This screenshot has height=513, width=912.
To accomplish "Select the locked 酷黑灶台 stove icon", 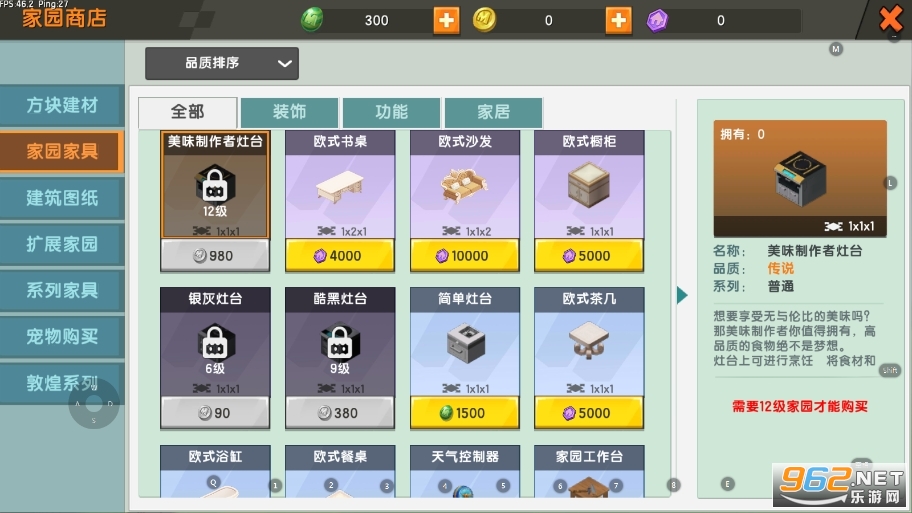I will [x=340, y=342].
